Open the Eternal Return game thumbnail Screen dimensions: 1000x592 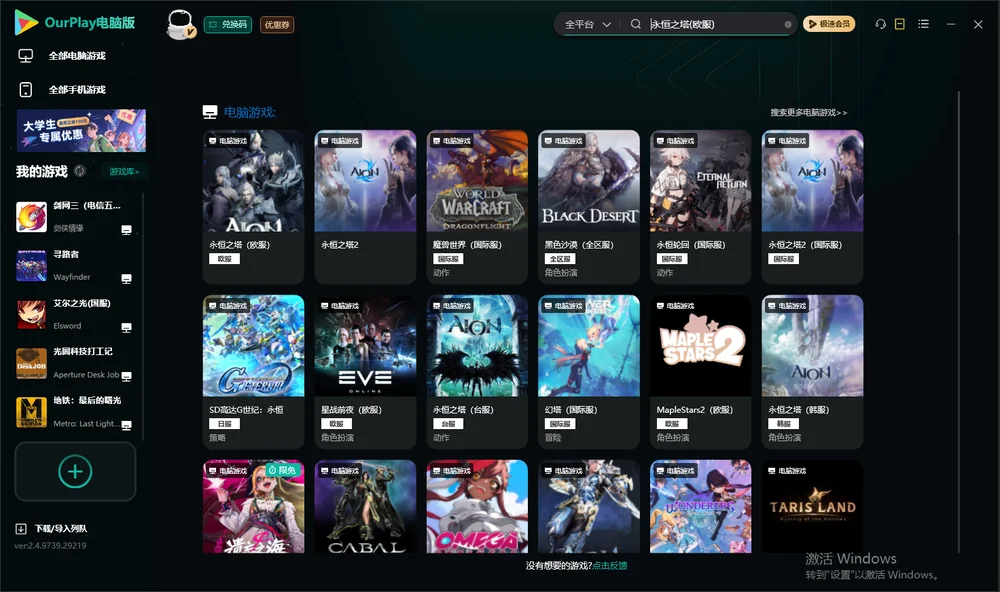pos(701,181)
